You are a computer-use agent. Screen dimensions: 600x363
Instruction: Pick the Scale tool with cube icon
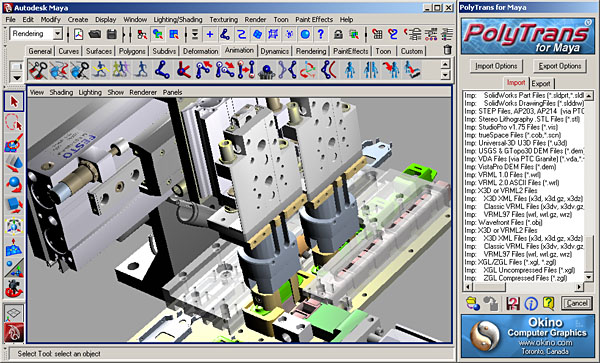(x=14, y=205)
